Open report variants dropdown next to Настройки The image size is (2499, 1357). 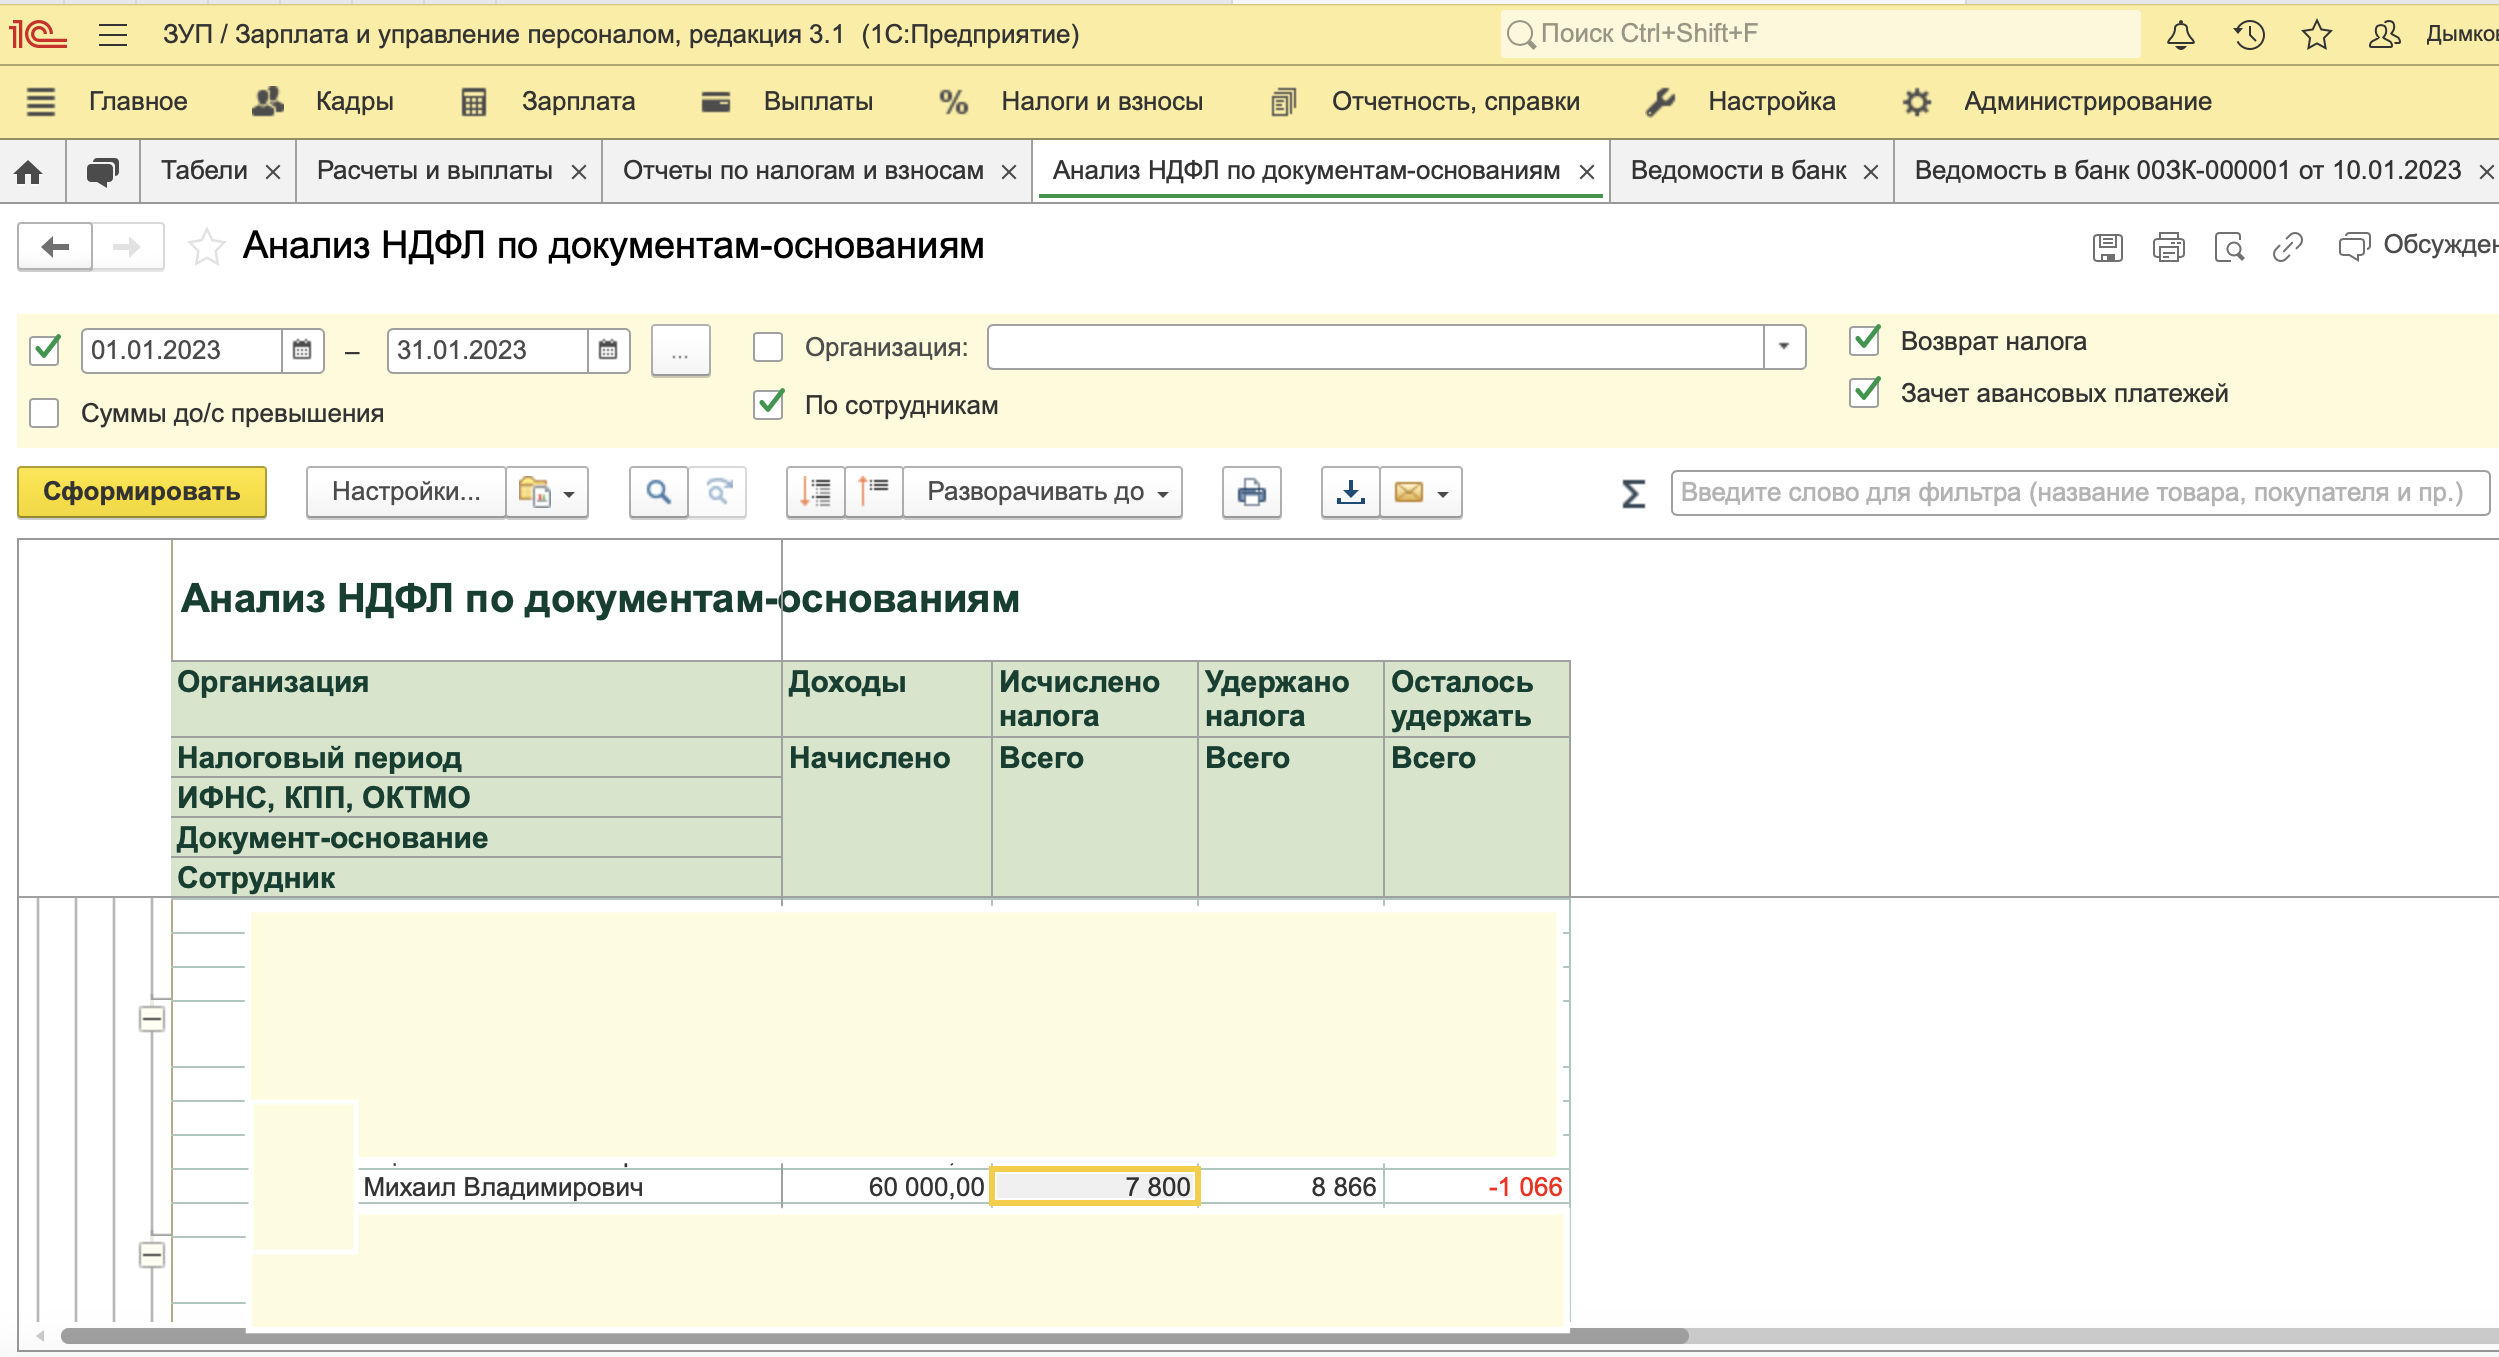point(547,492)
